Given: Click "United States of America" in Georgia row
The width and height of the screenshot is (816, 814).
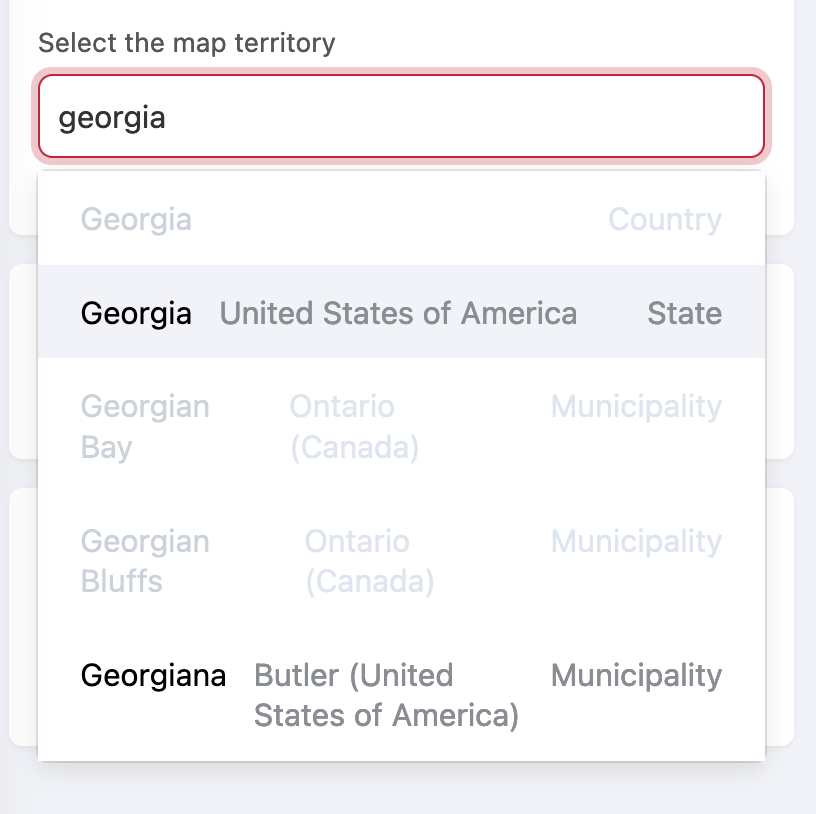Looking at the screenshot, I should click(x=398, y=313).
